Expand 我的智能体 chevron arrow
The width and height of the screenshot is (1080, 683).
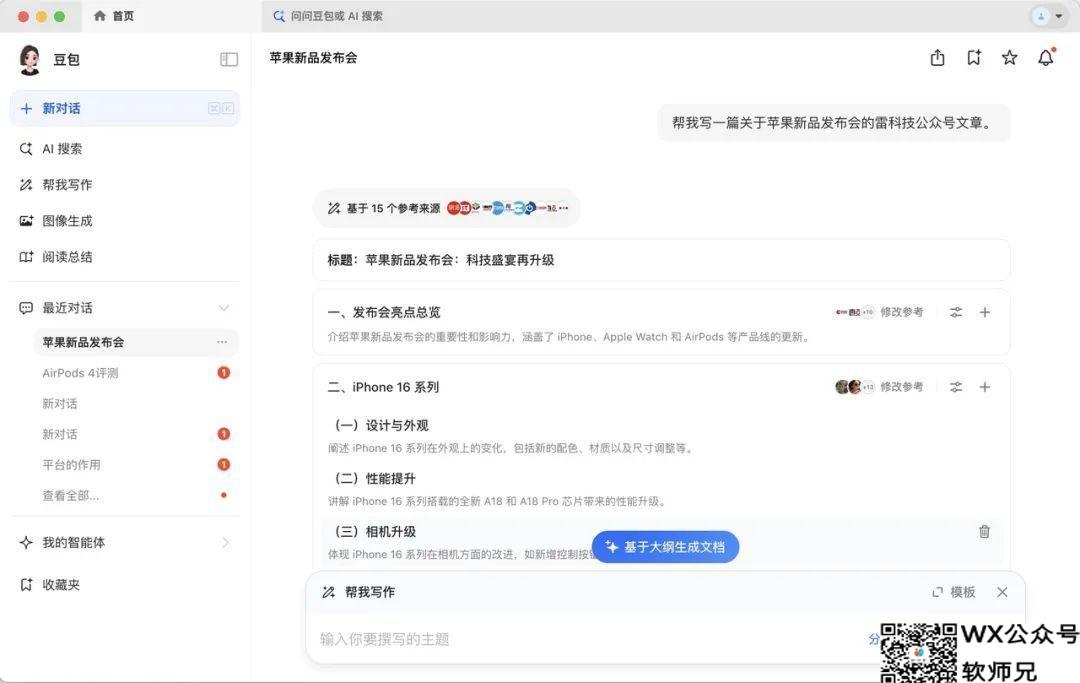(x=225, y=543)
